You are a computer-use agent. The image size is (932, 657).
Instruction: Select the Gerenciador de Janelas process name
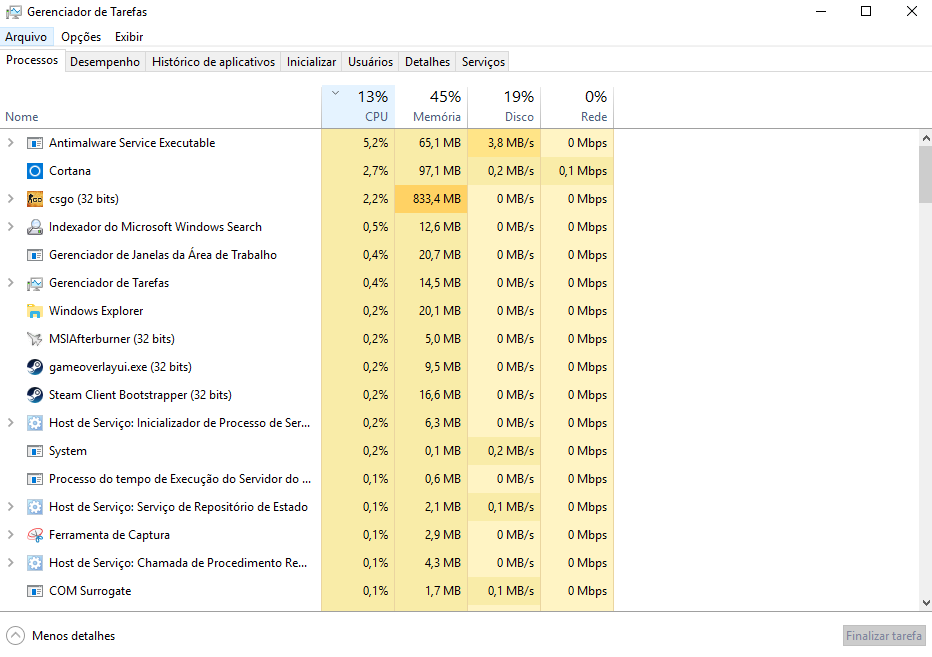click(163, 254)
